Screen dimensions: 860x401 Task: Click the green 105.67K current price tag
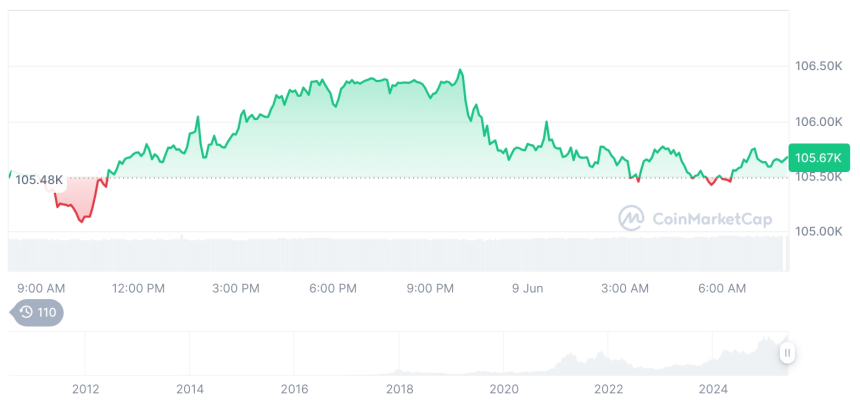coord(817,157)
